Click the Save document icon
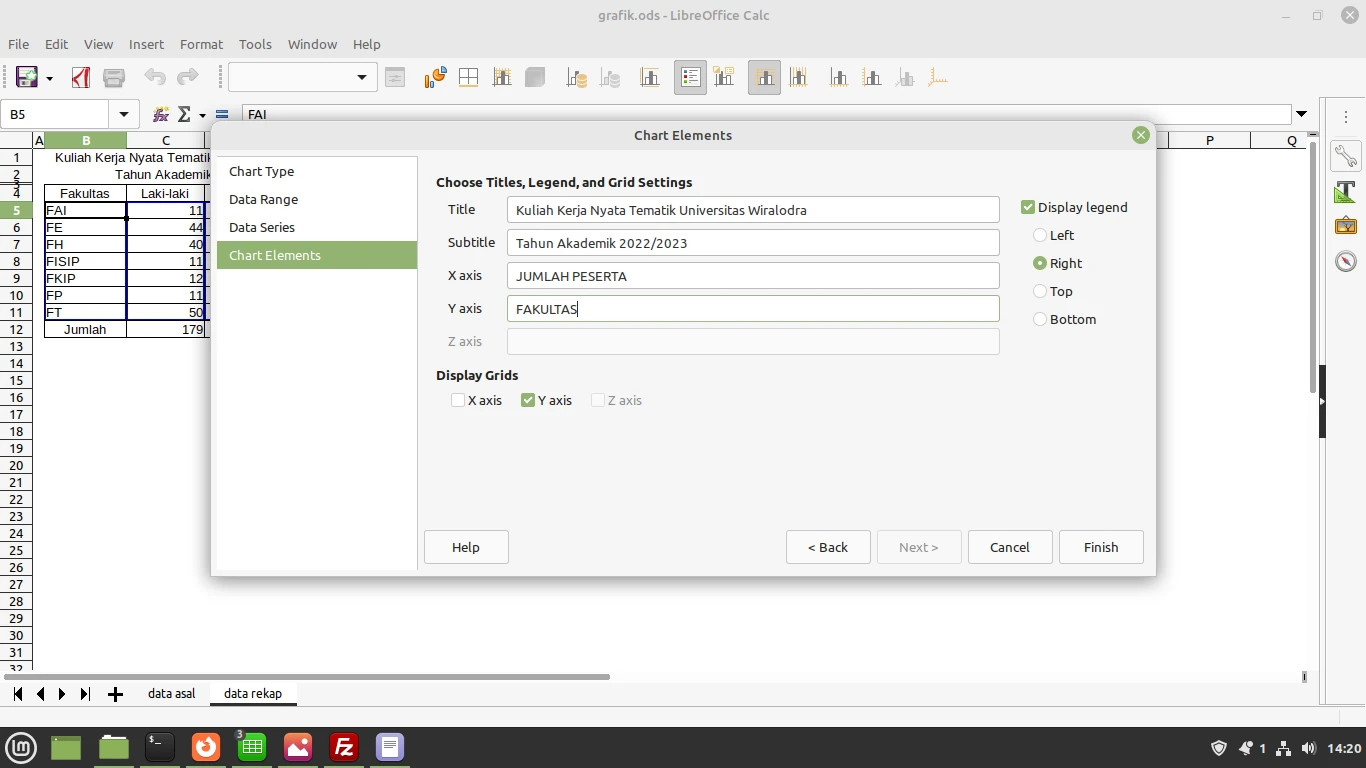The height and width of the screenshot is (768, 1366). 27,78
